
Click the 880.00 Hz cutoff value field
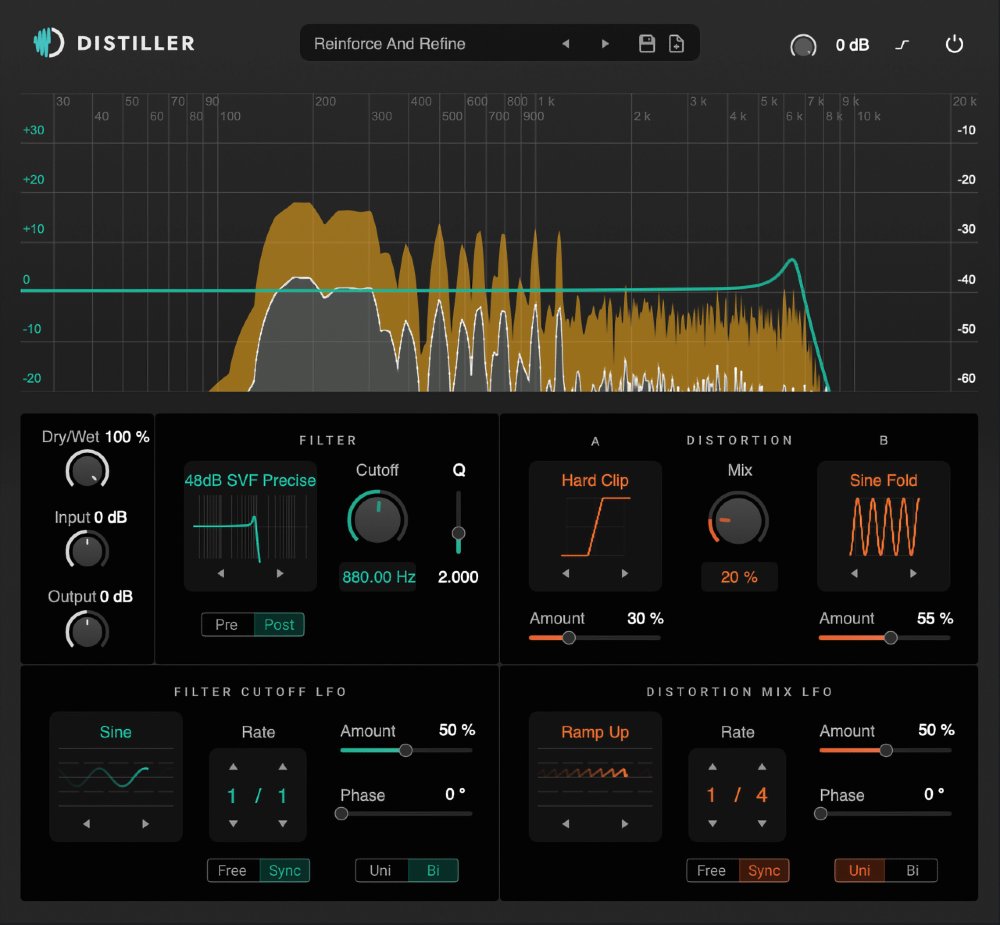[377, 576]
